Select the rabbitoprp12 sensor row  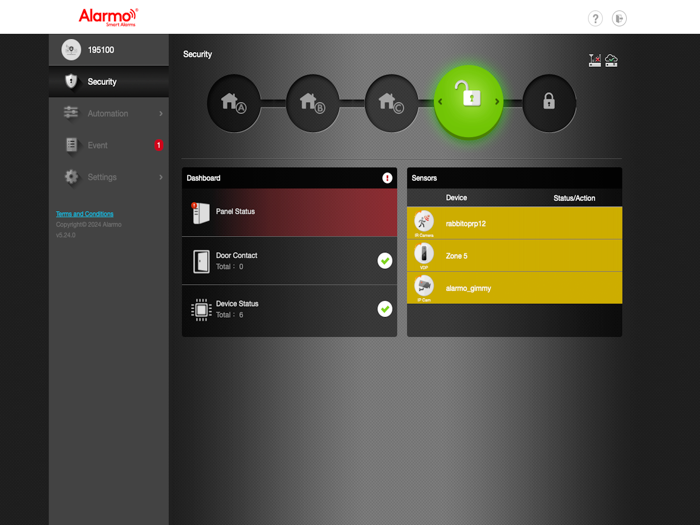pos(514,223)
